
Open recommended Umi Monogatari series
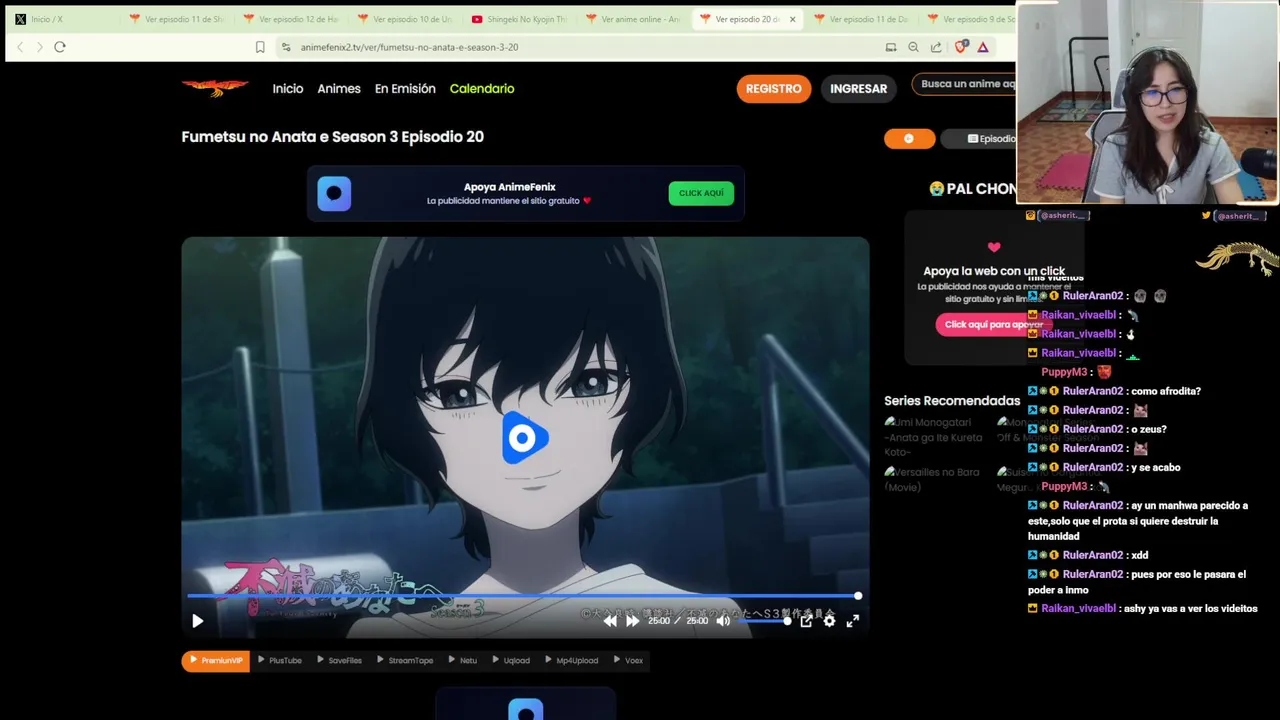click(x=933, y=437)
